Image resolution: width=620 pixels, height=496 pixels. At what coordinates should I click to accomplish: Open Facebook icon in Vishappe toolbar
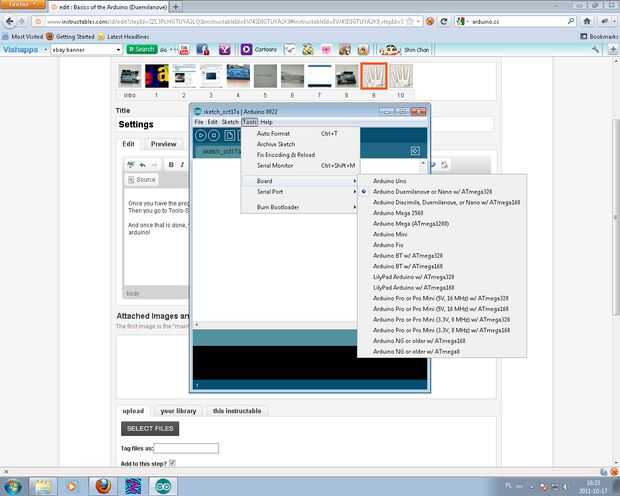(203, 49)
